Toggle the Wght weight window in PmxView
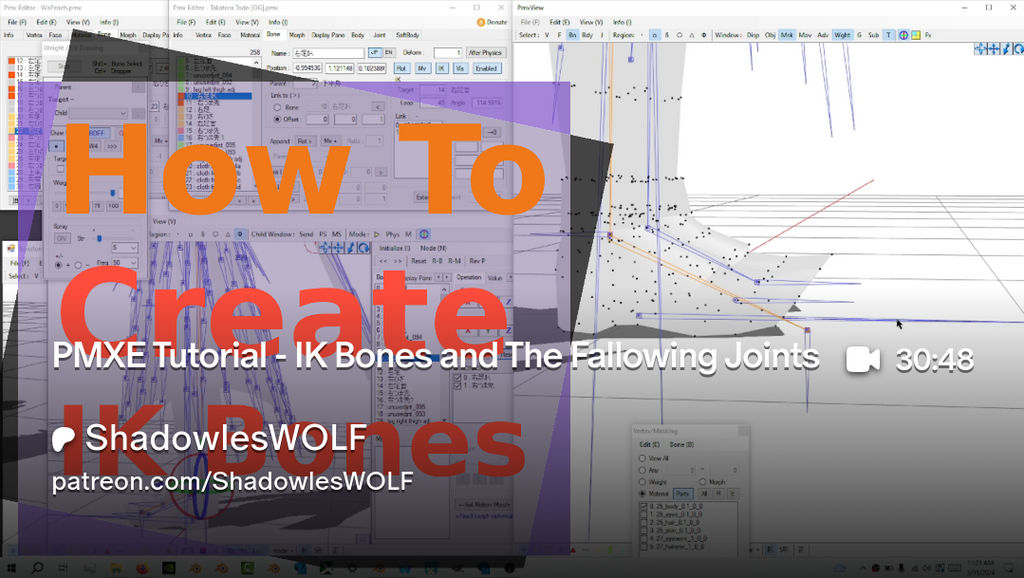Viewport: 1024px width, 578px height. click(x=842, y=35)
